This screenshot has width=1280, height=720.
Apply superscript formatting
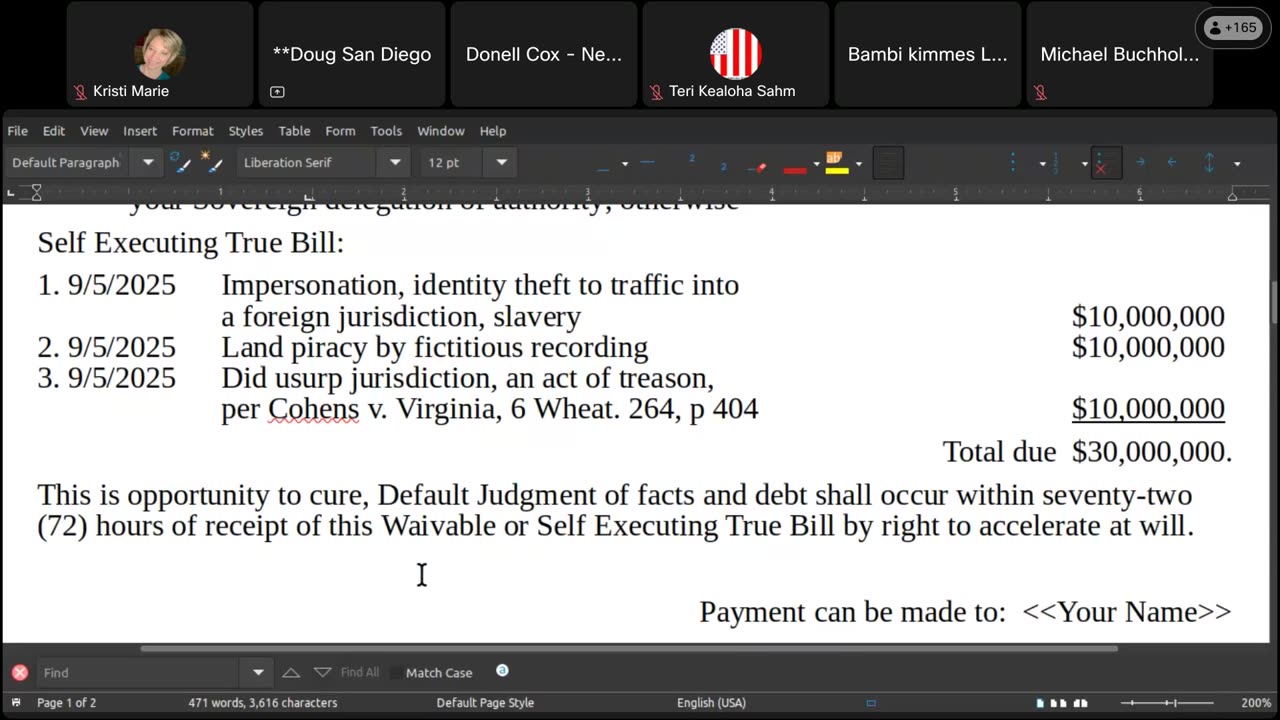[691, 160]
